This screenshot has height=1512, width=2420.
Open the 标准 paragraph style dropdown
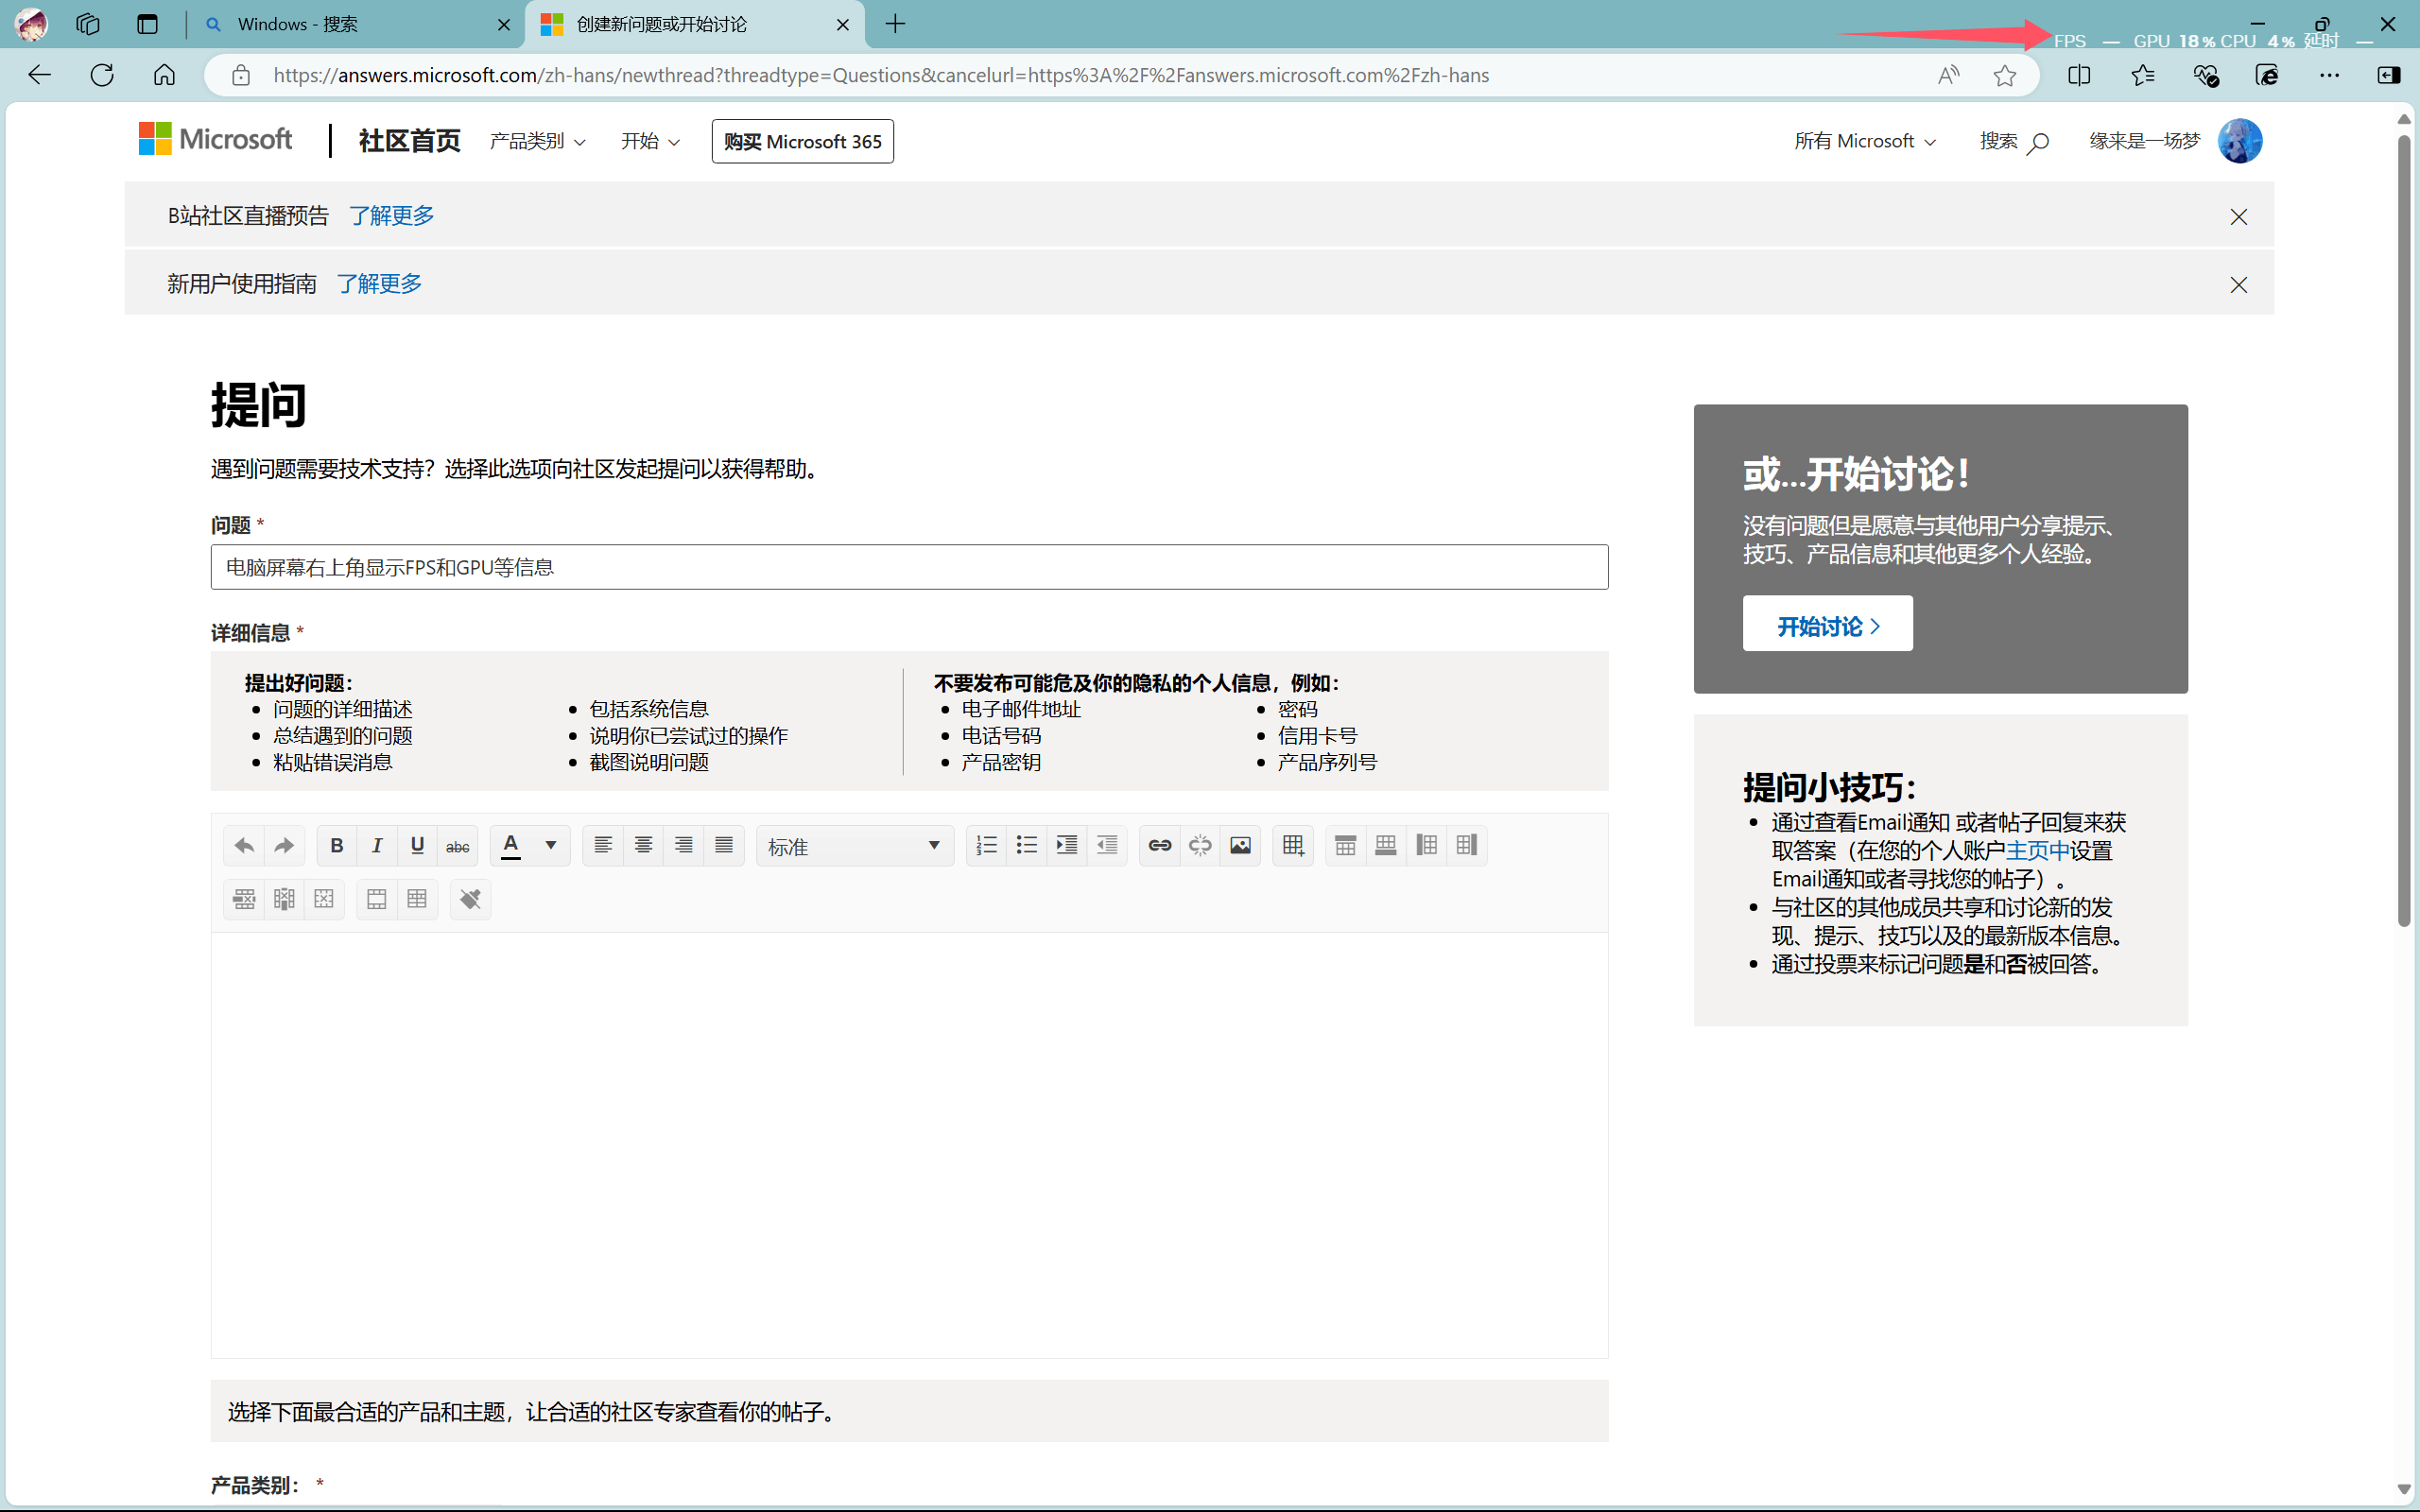click(854, 846)
